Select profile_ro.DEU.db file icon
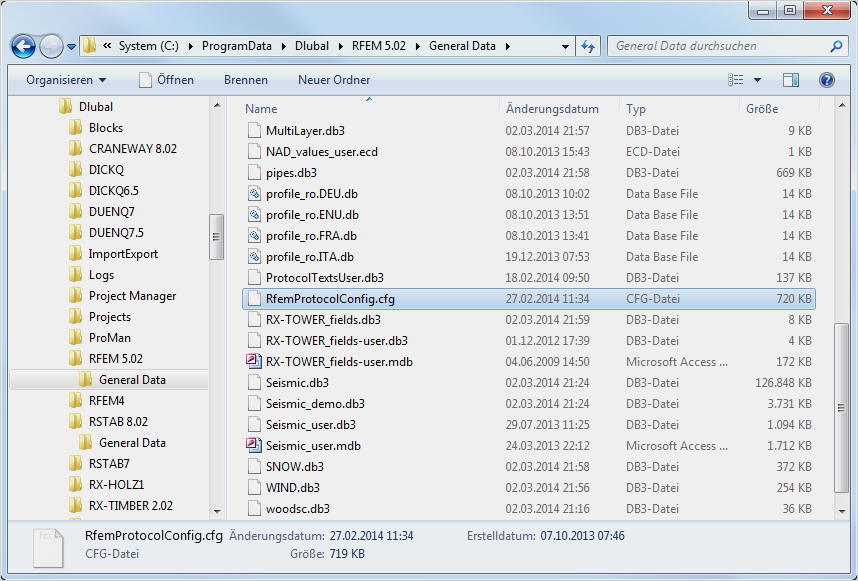 pos(254,194)
